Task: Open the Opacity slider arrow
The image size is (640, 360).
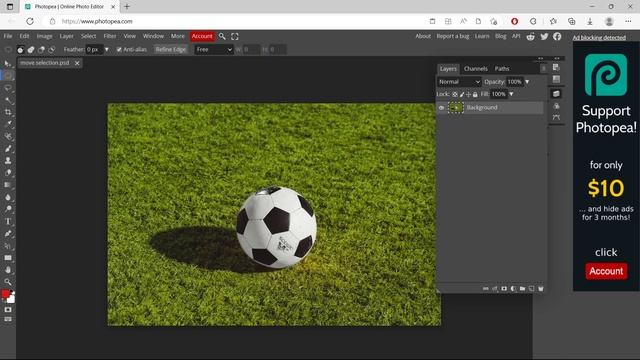Action: tap(527, 82)
